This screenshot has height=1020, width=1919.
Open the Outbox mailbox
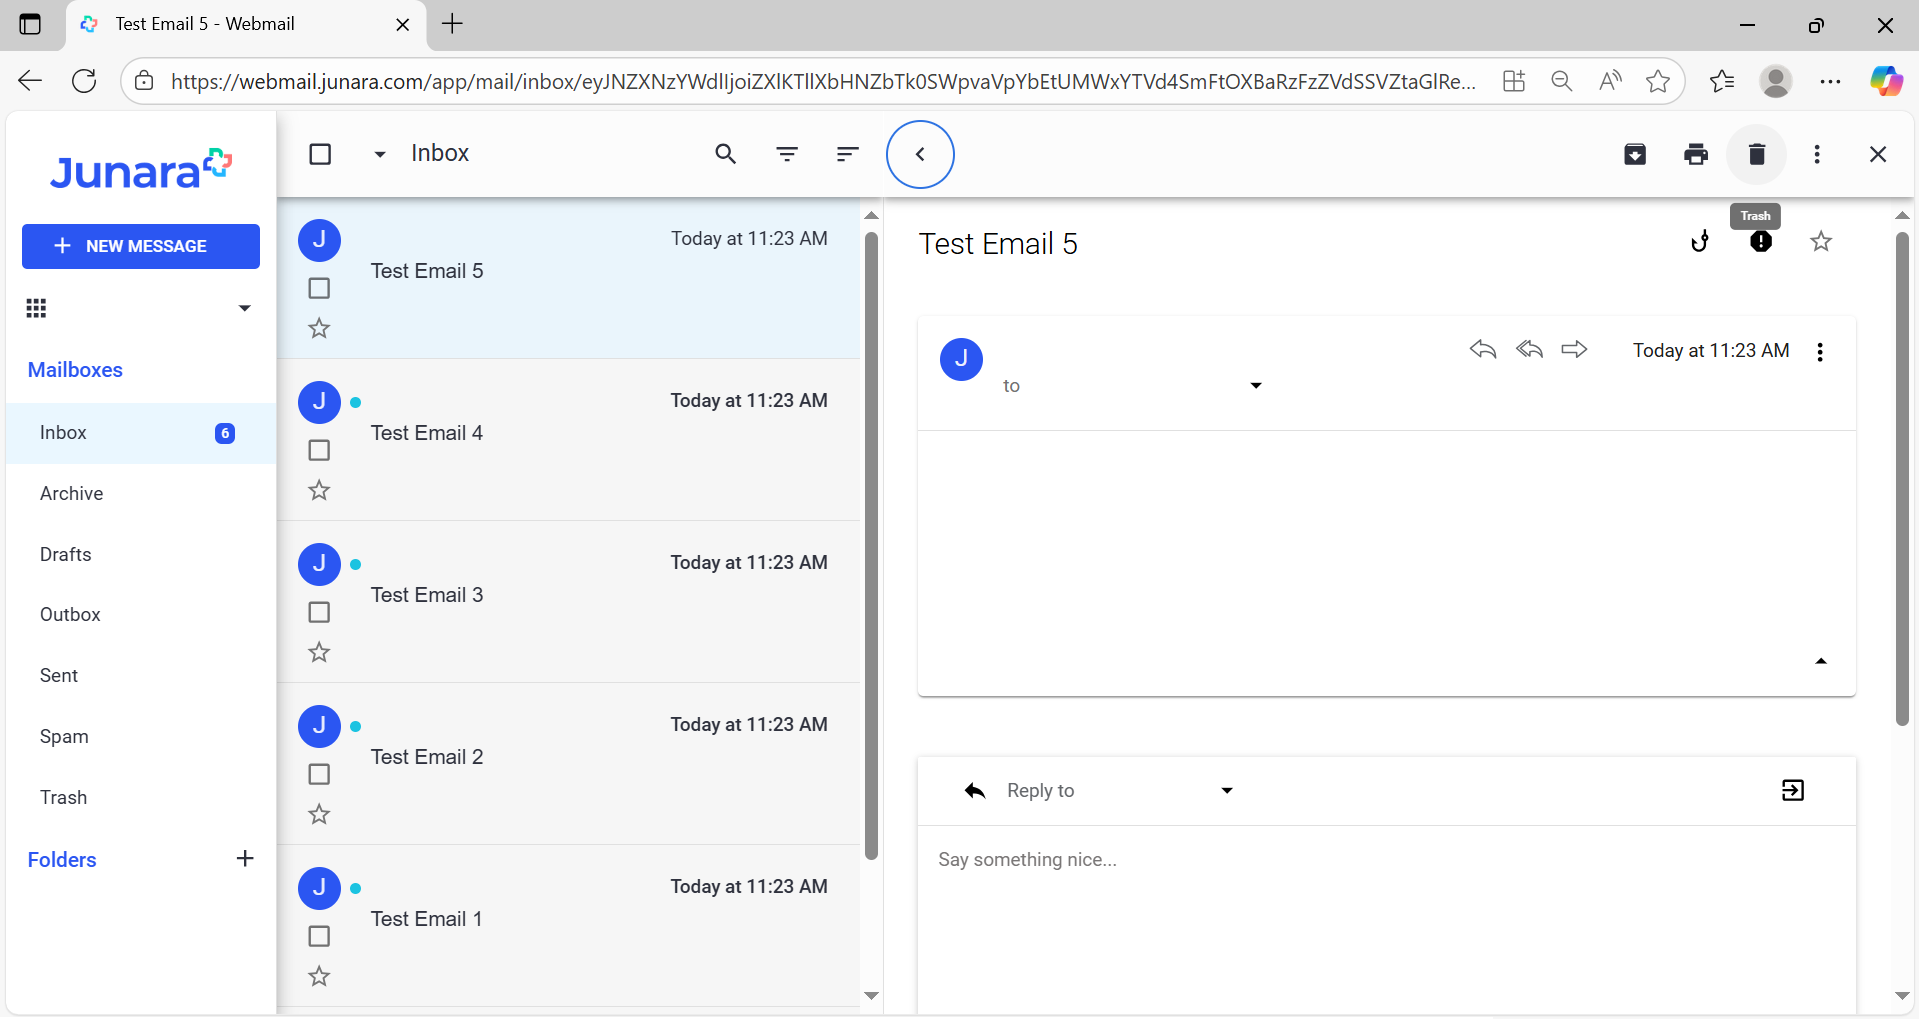(141, 615)
